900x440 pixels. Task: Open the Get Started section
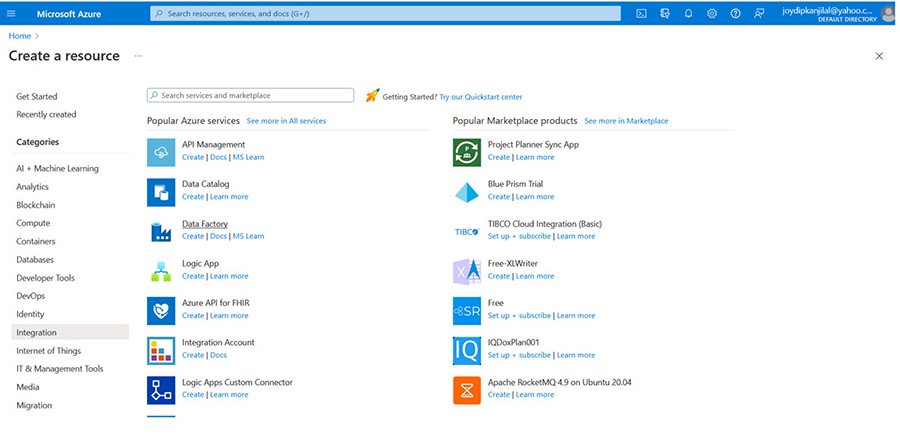[37, 96]
